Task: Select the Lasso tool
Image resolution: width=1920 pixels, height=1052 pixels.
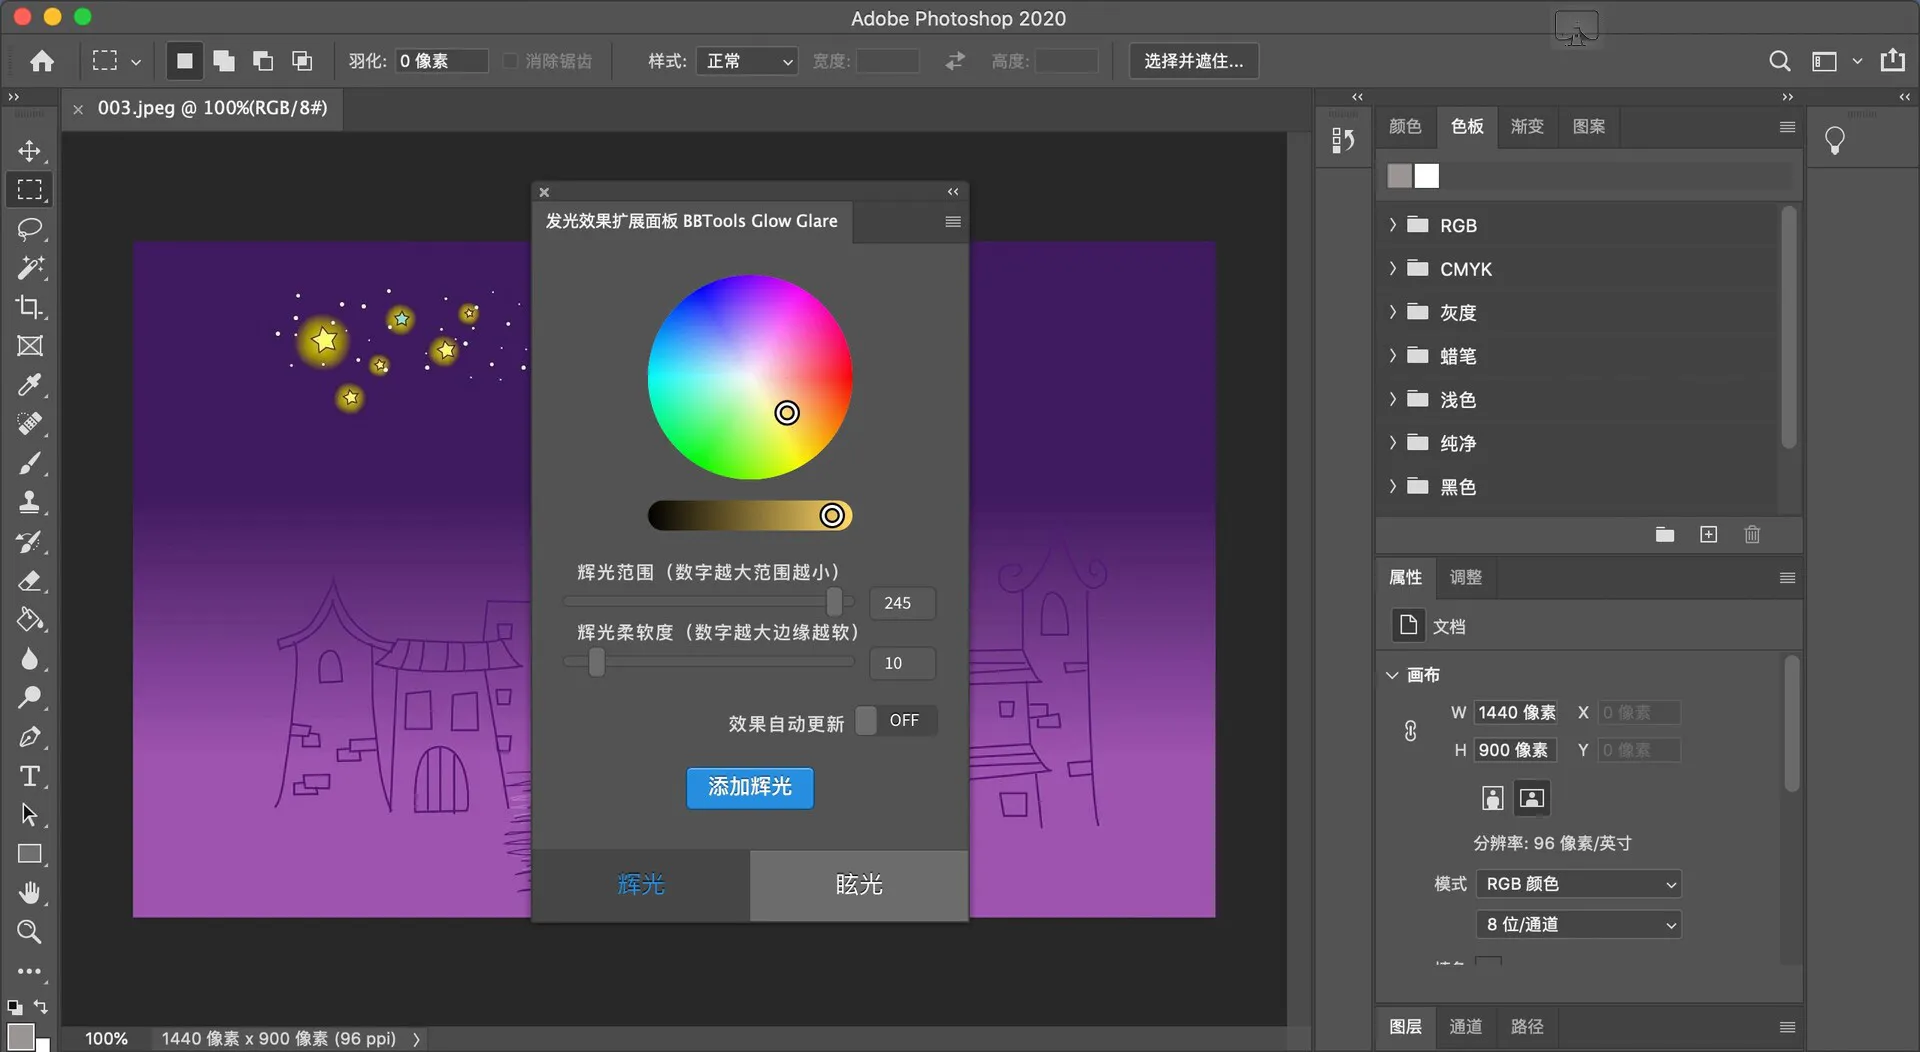Action: 30,229
